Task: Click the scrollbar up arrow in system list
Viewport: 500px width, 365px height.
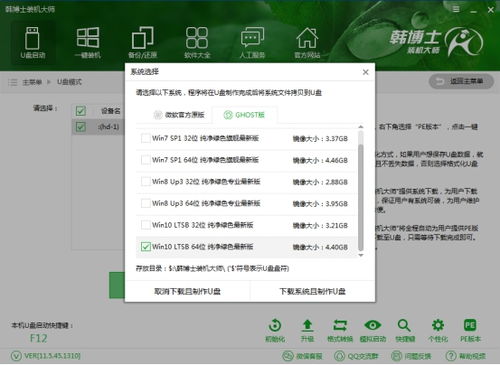Action: point(361,127)
